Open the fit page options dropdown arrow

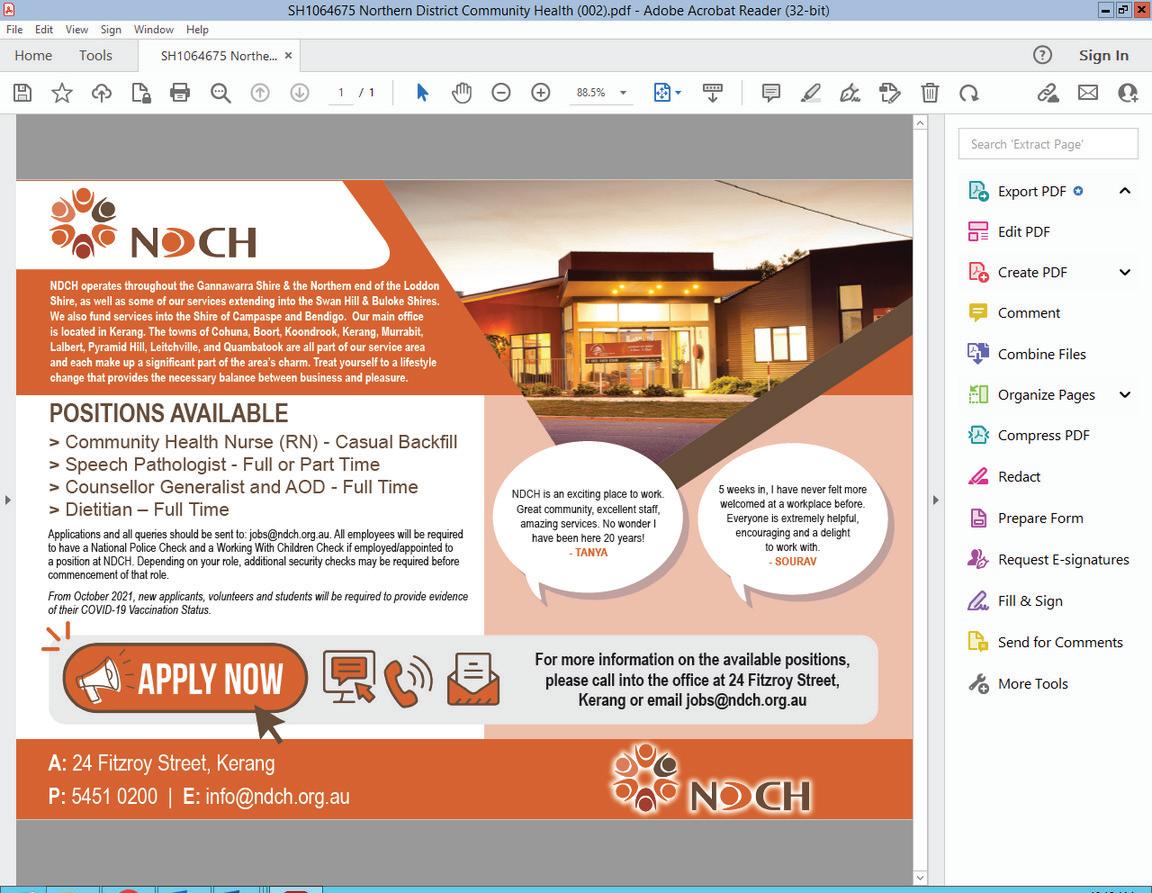pyautogui.click(x=678, y=93)
